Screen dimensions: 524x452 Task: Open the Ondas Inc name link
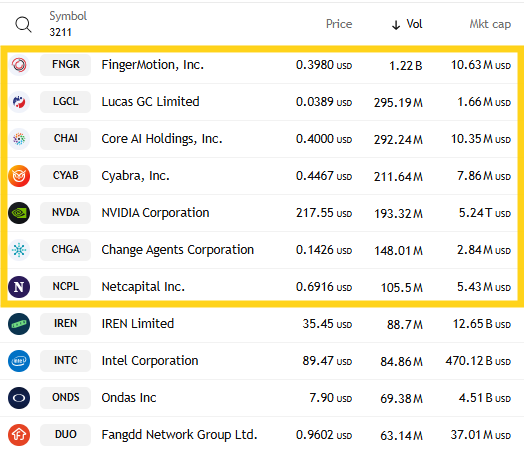point(129,398)
